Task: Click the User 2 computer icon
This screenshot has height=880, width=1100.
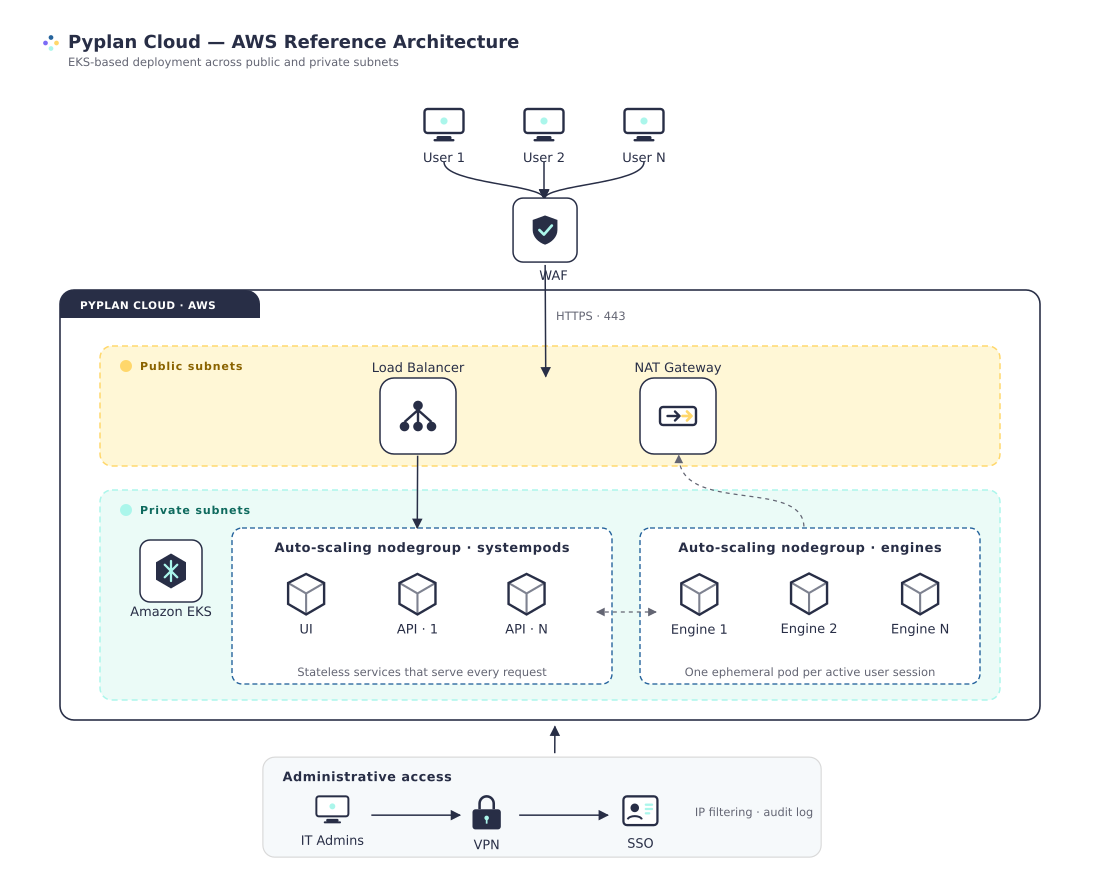Action: coord(544,124)
